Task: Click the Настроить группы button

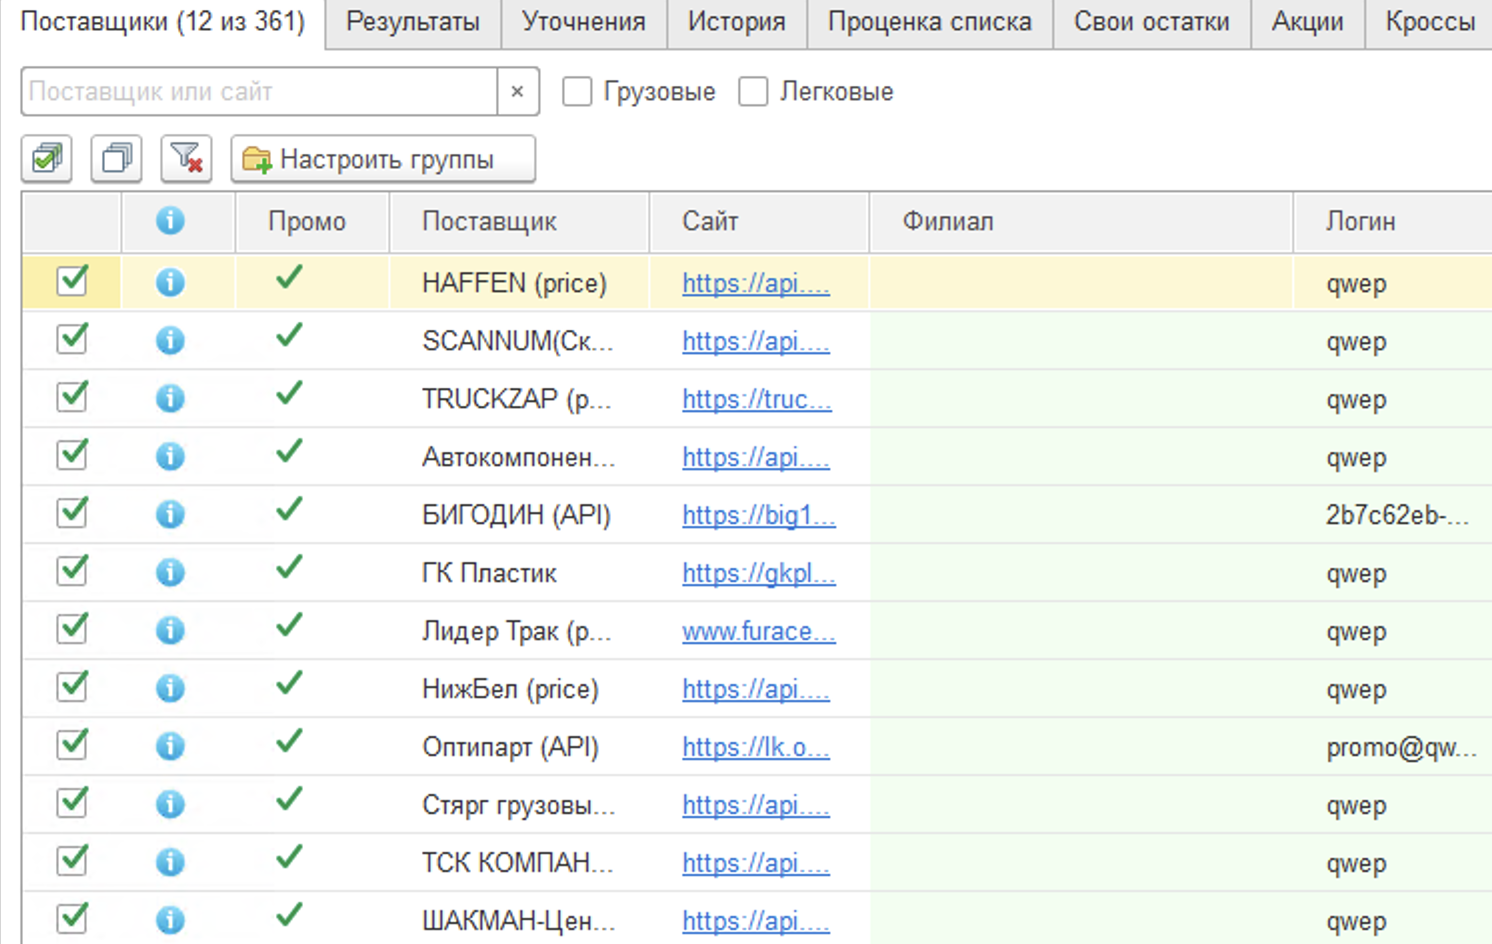Action: (x=383, y=159)
